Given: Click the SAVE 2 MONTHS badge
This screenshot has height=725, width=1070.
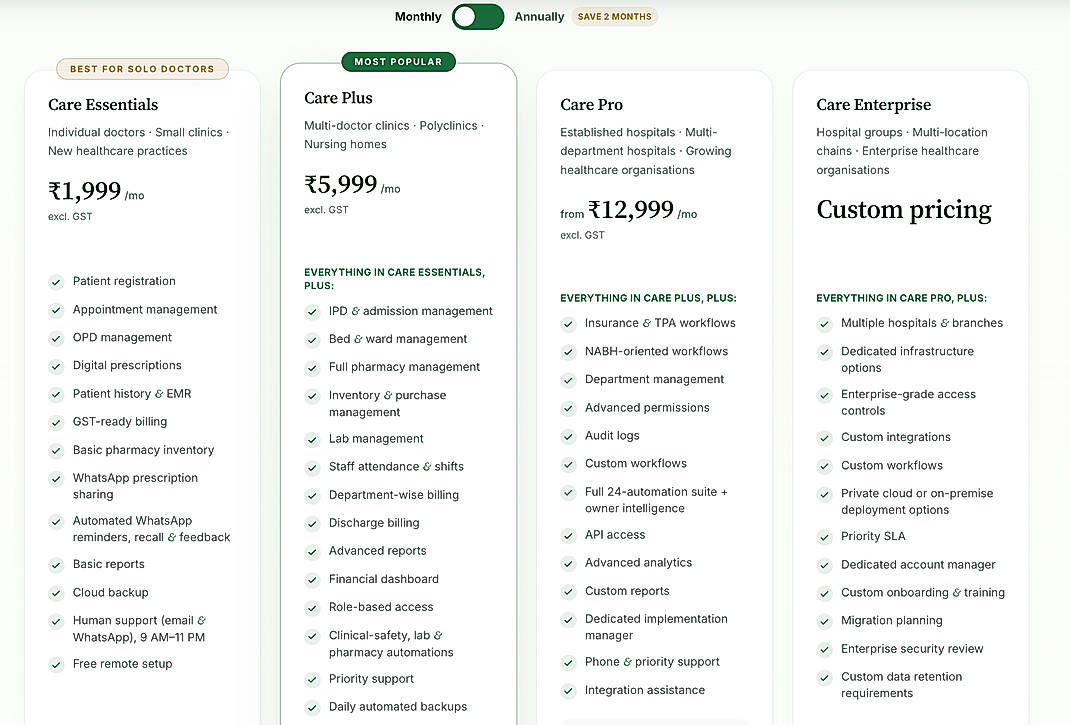Looking at the screenshot, I should pyautogui.click(x=614, y=16).
